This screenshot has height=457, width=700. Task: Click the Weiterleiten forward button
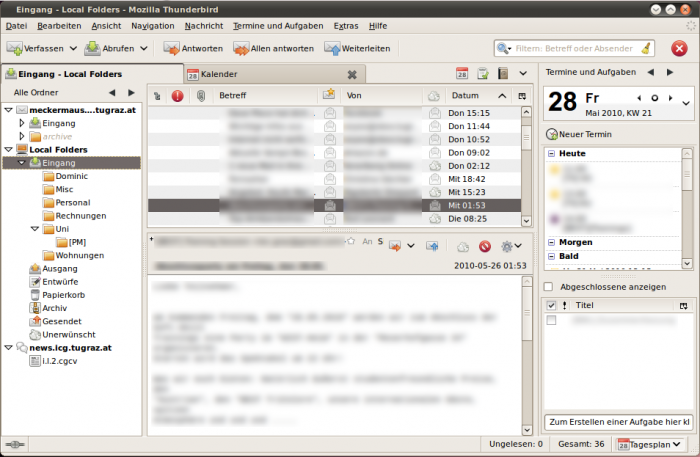point(357,48)
